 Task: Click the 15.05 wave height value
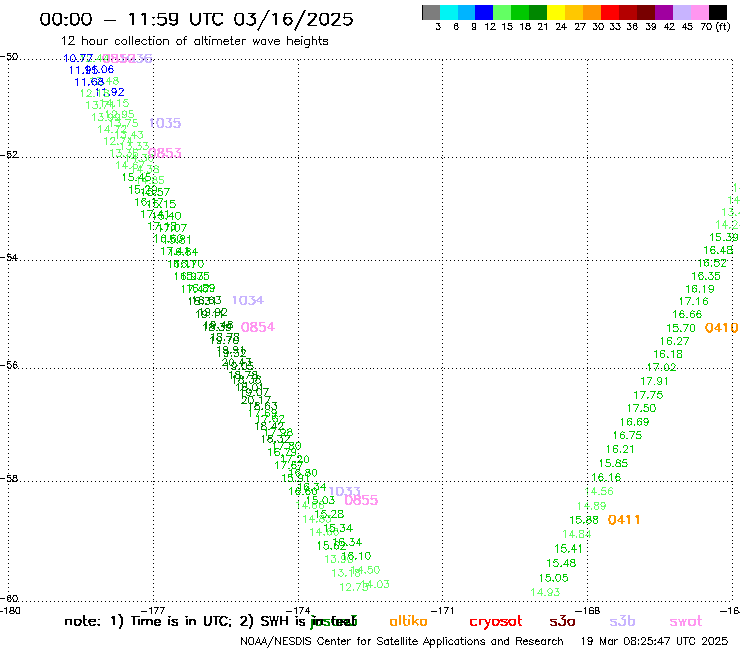[554, 578]
